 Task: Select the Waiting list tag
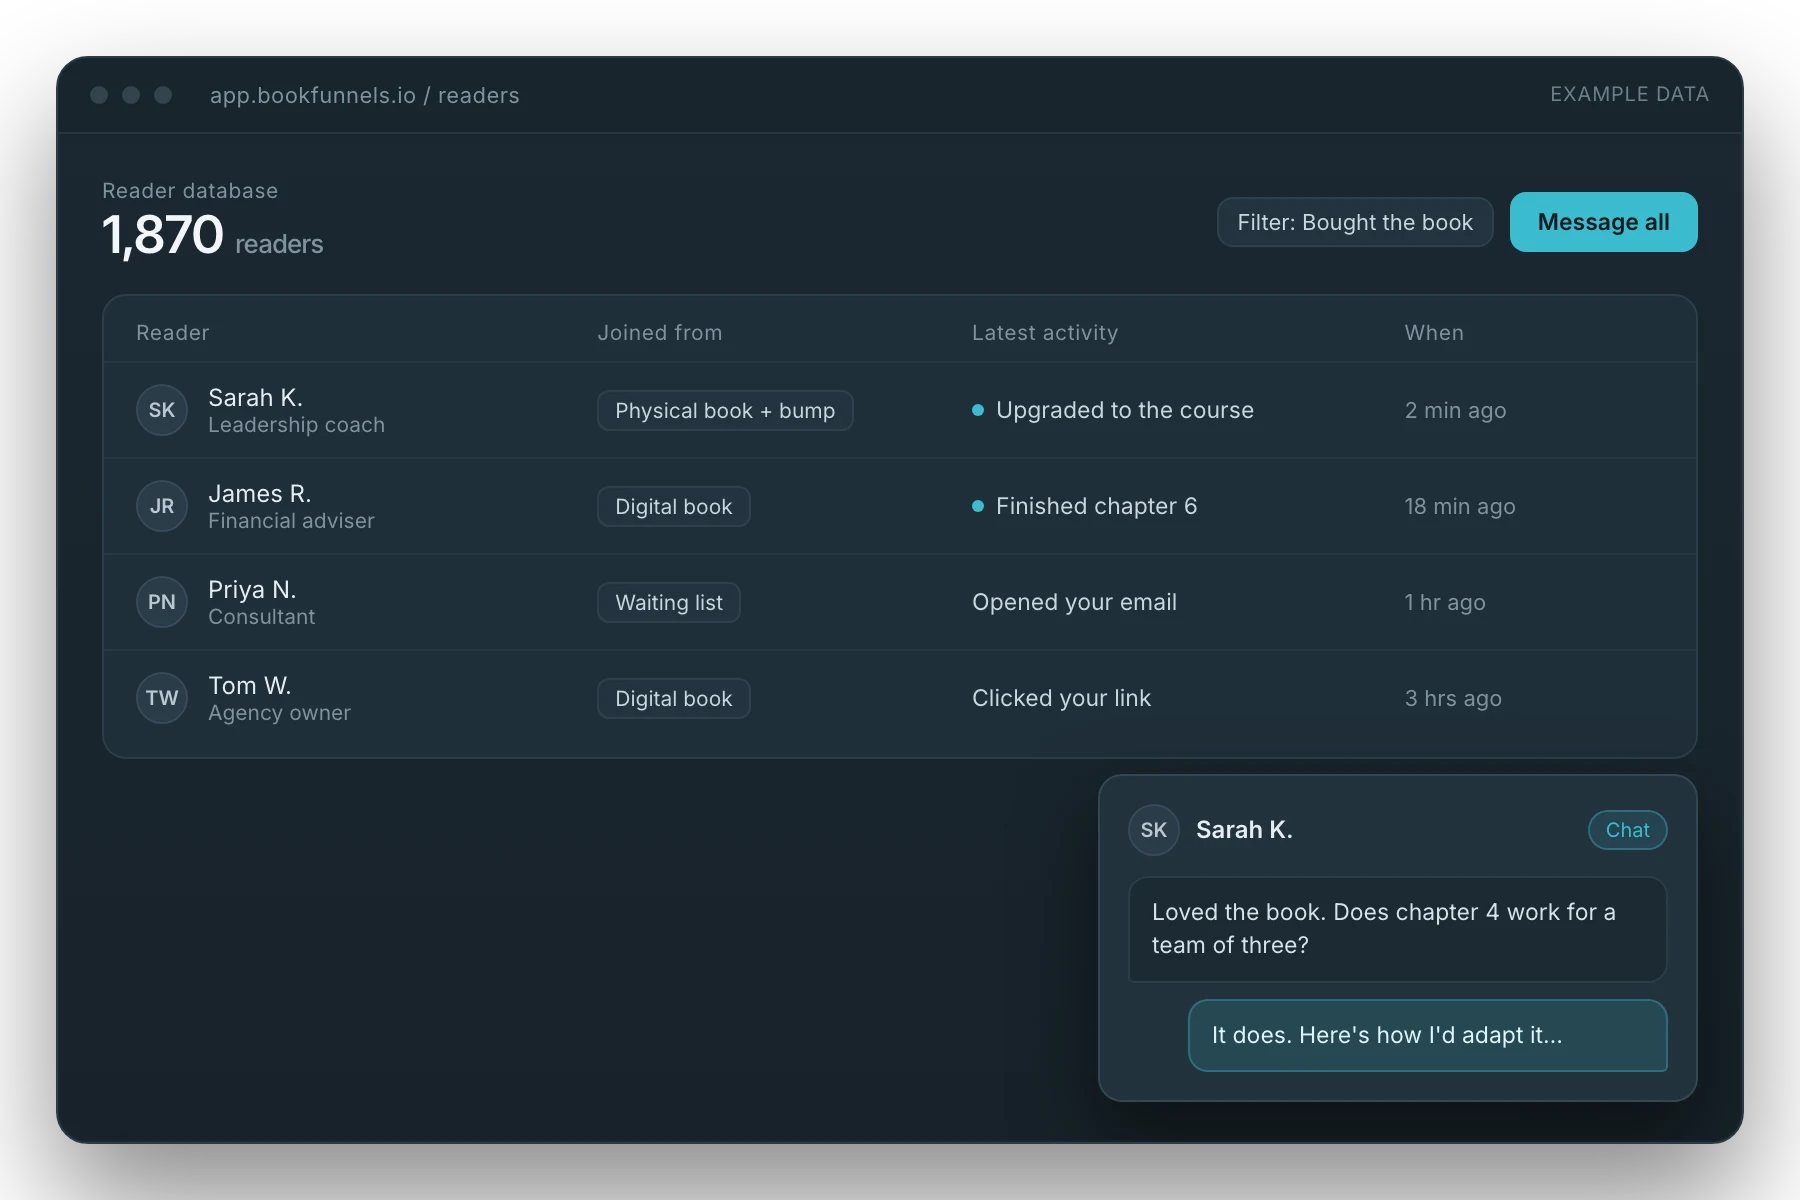pos(668,603)
